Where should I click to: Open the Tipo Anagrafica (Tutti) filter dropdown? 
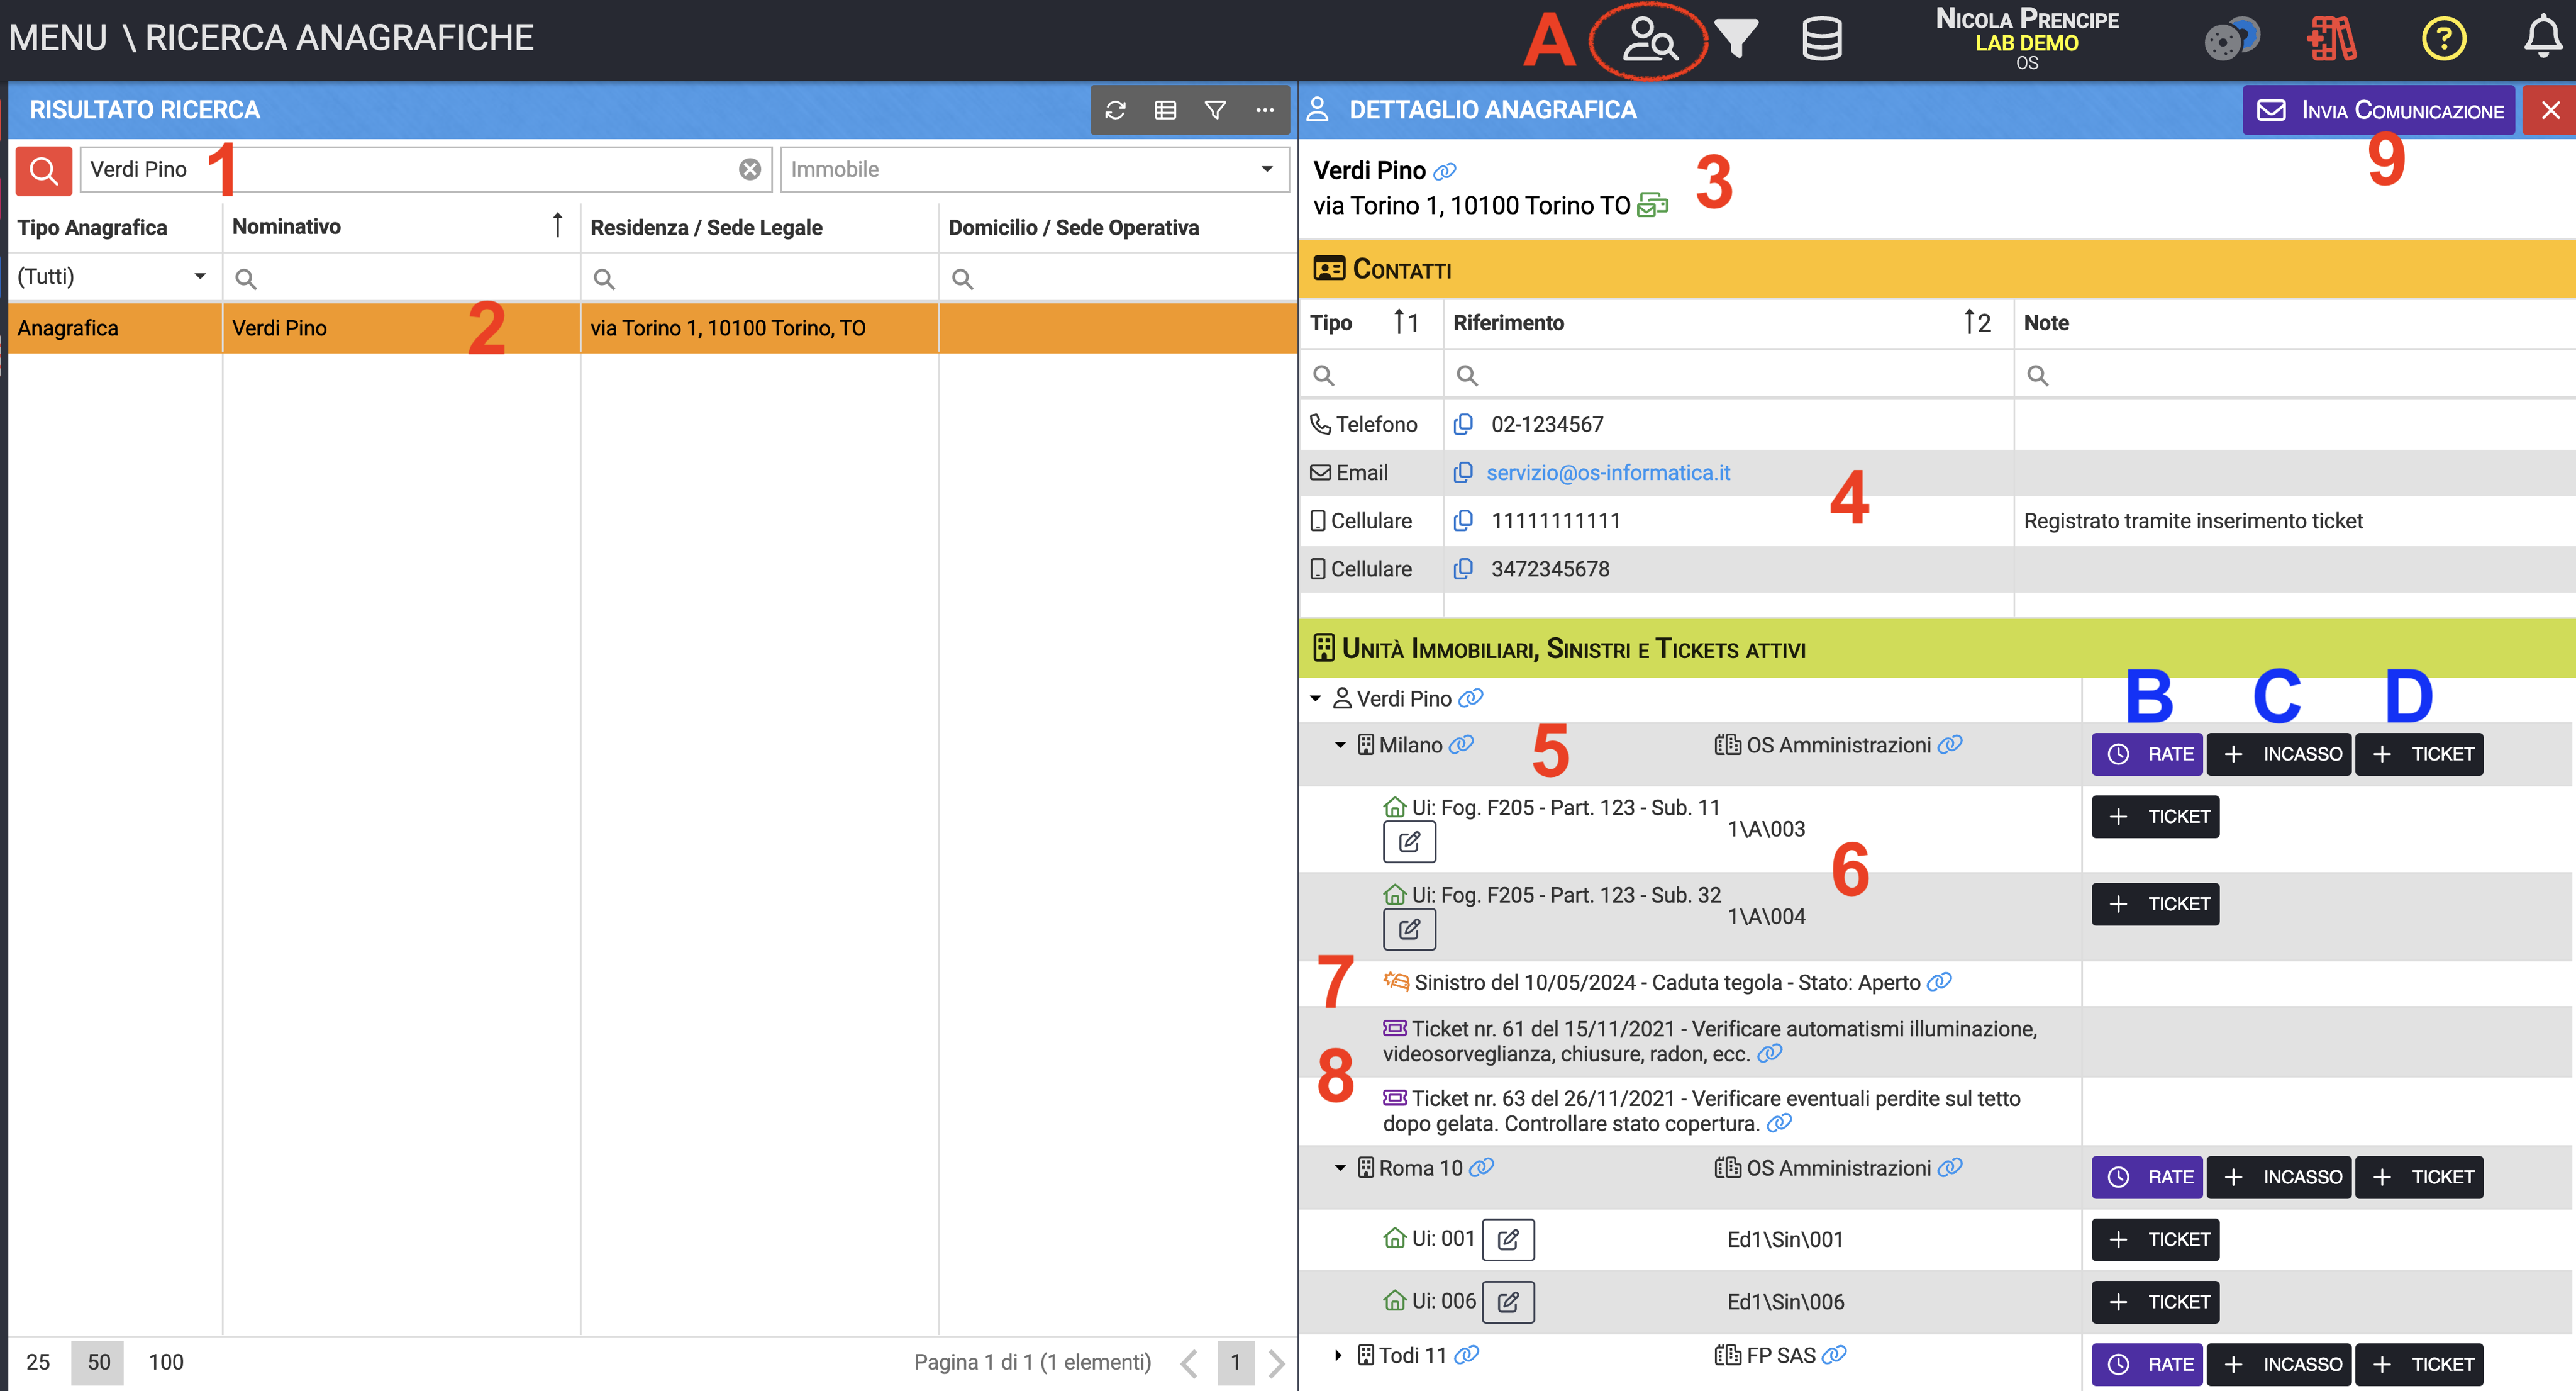[199, 276]
